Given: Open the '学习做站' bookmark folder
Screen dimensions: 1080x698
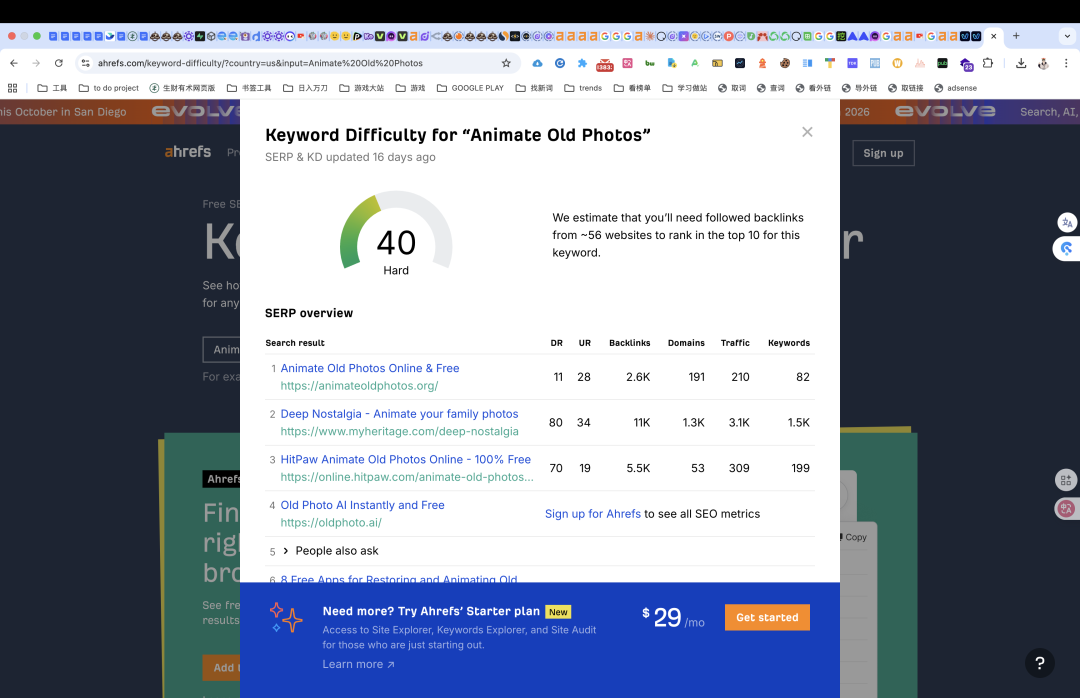Looking at the screenshot, I should (x=685, y=88).
